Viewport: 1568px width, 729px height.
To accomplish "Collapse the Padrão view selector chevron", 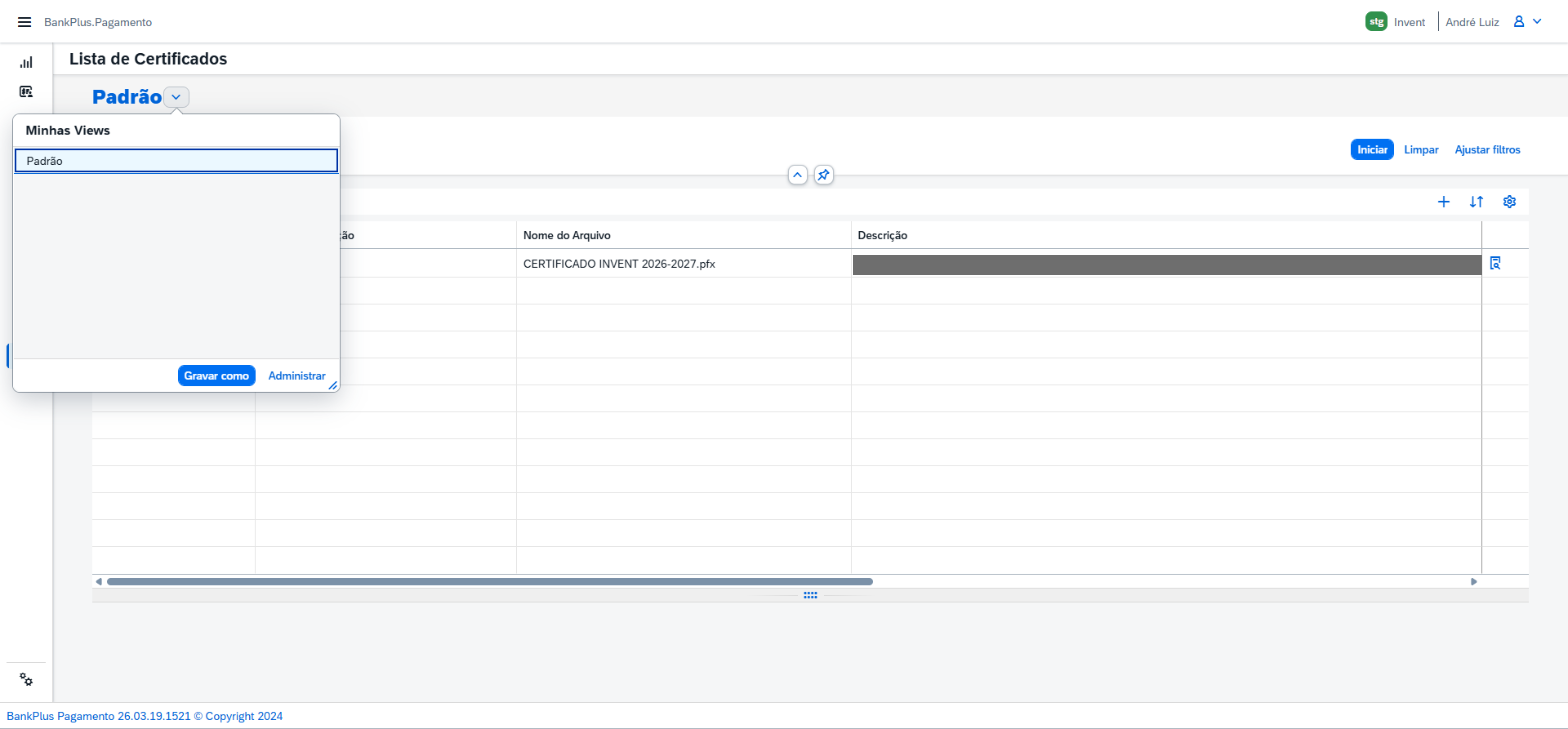I will (176, 97).
